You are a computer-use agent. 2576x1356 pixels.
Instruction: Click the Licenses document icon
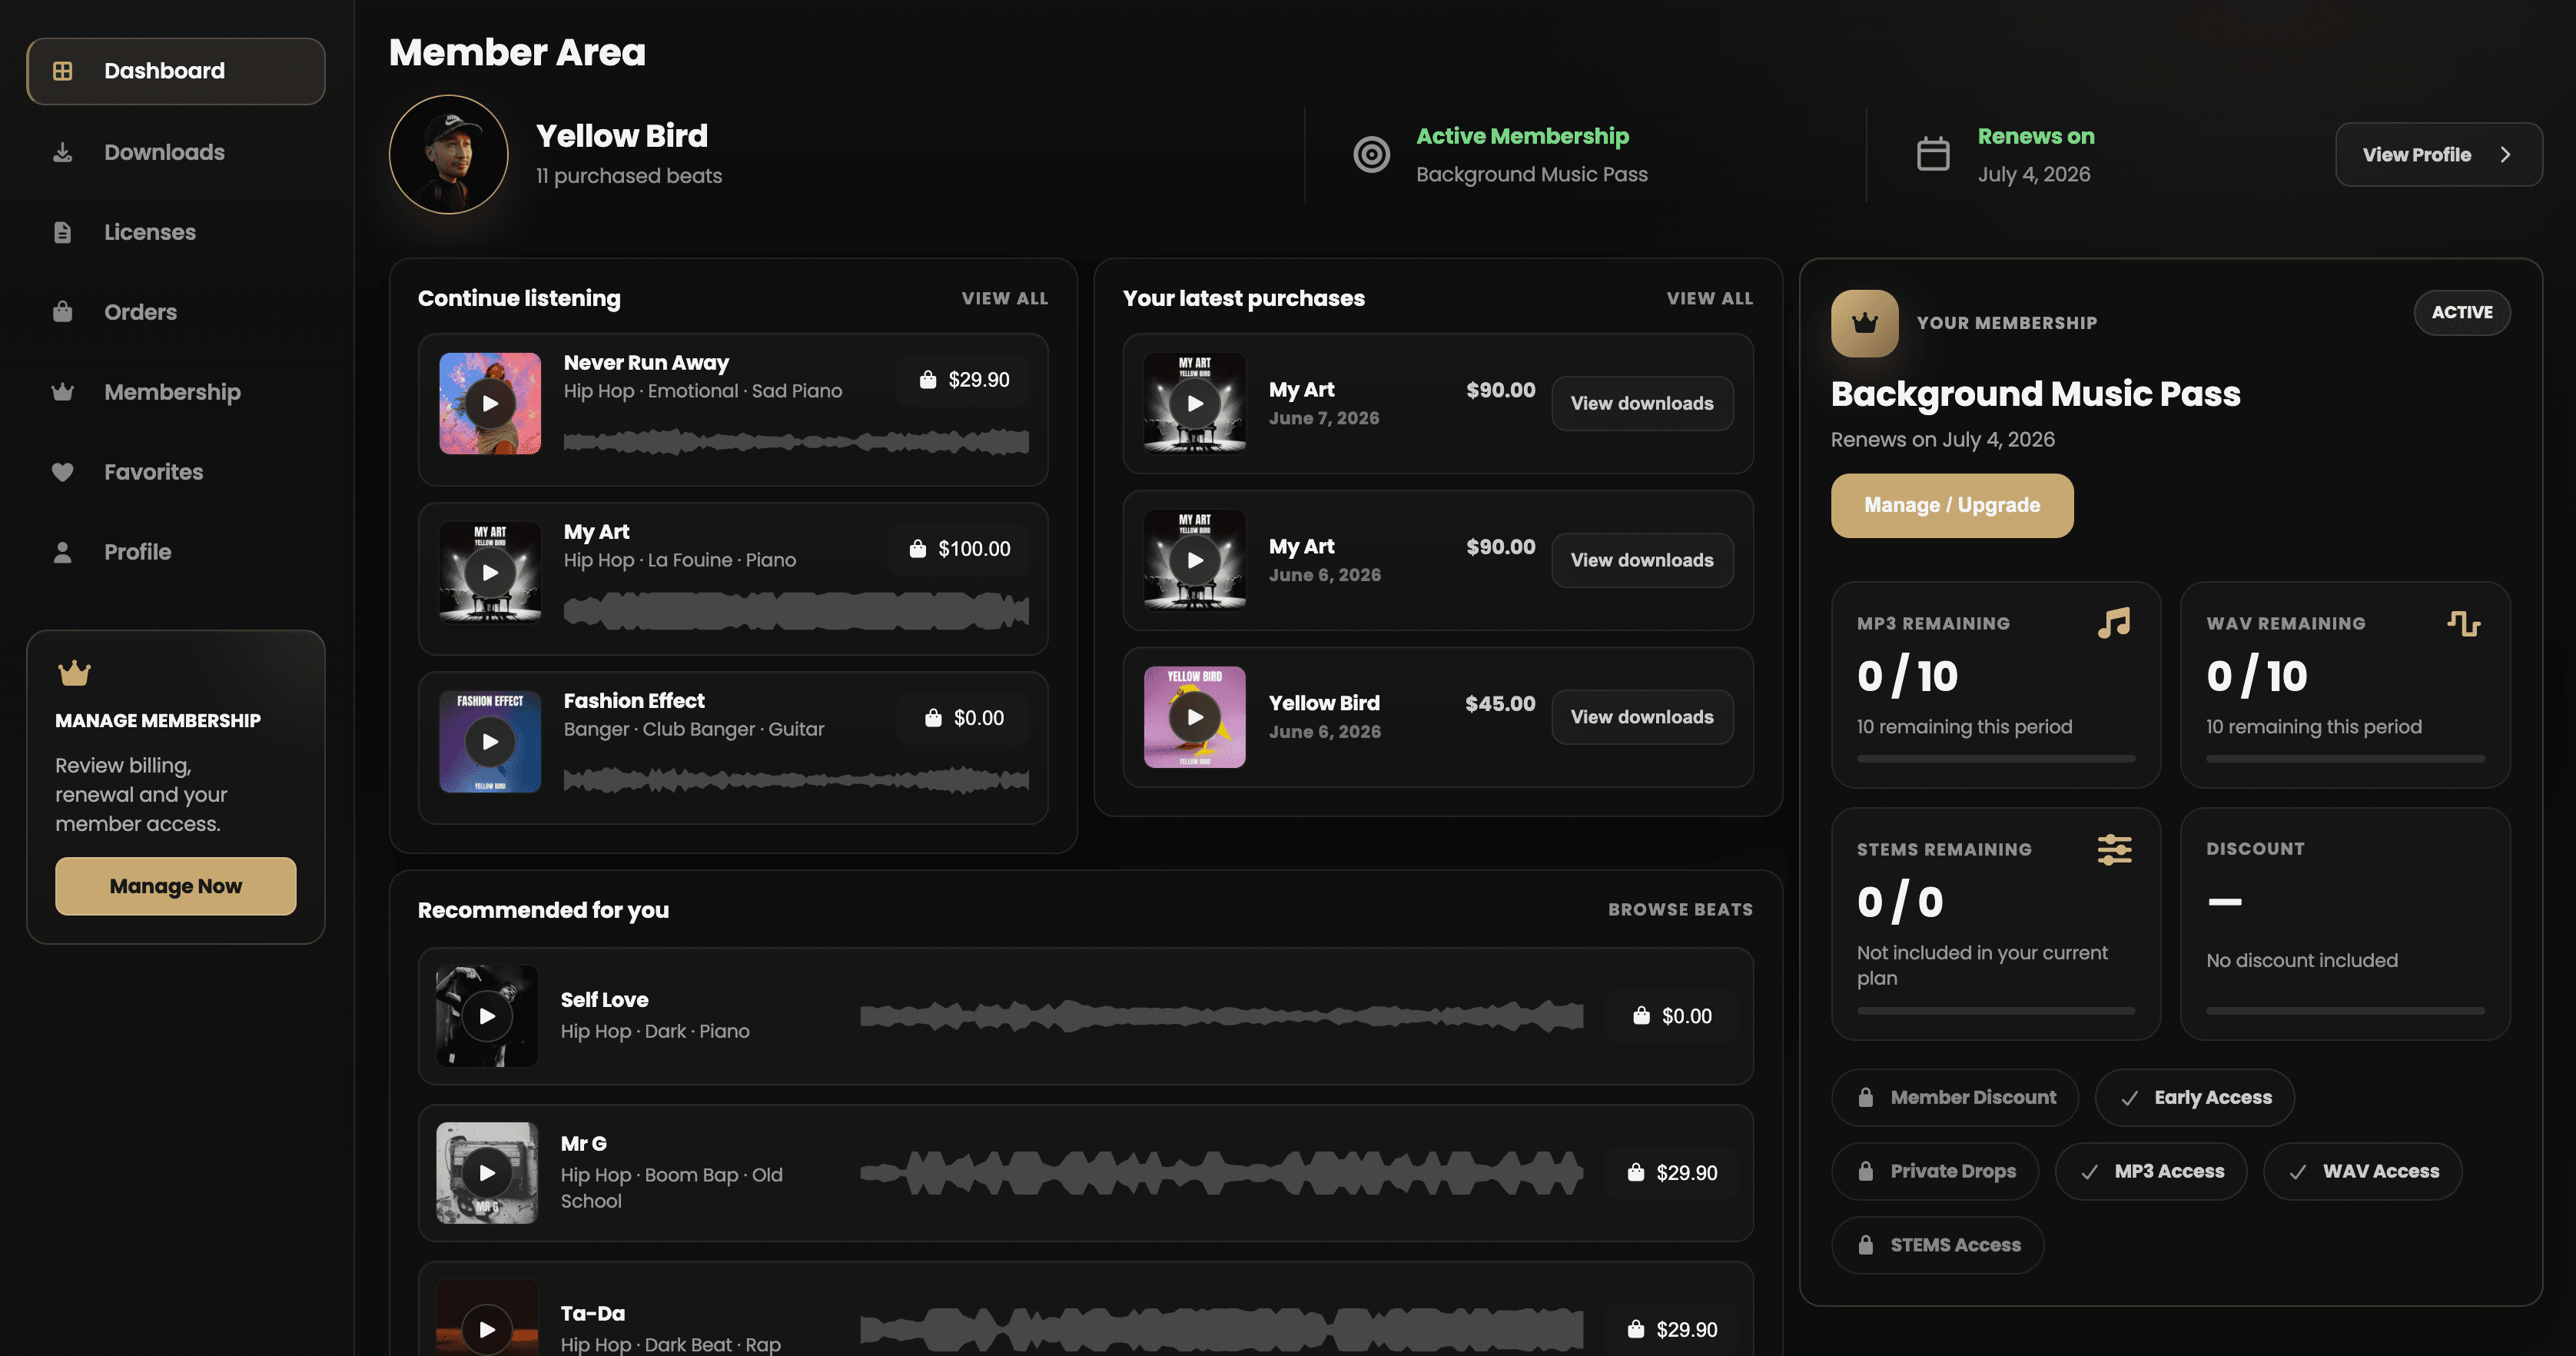pyautogui.click(x=62, y=232)
